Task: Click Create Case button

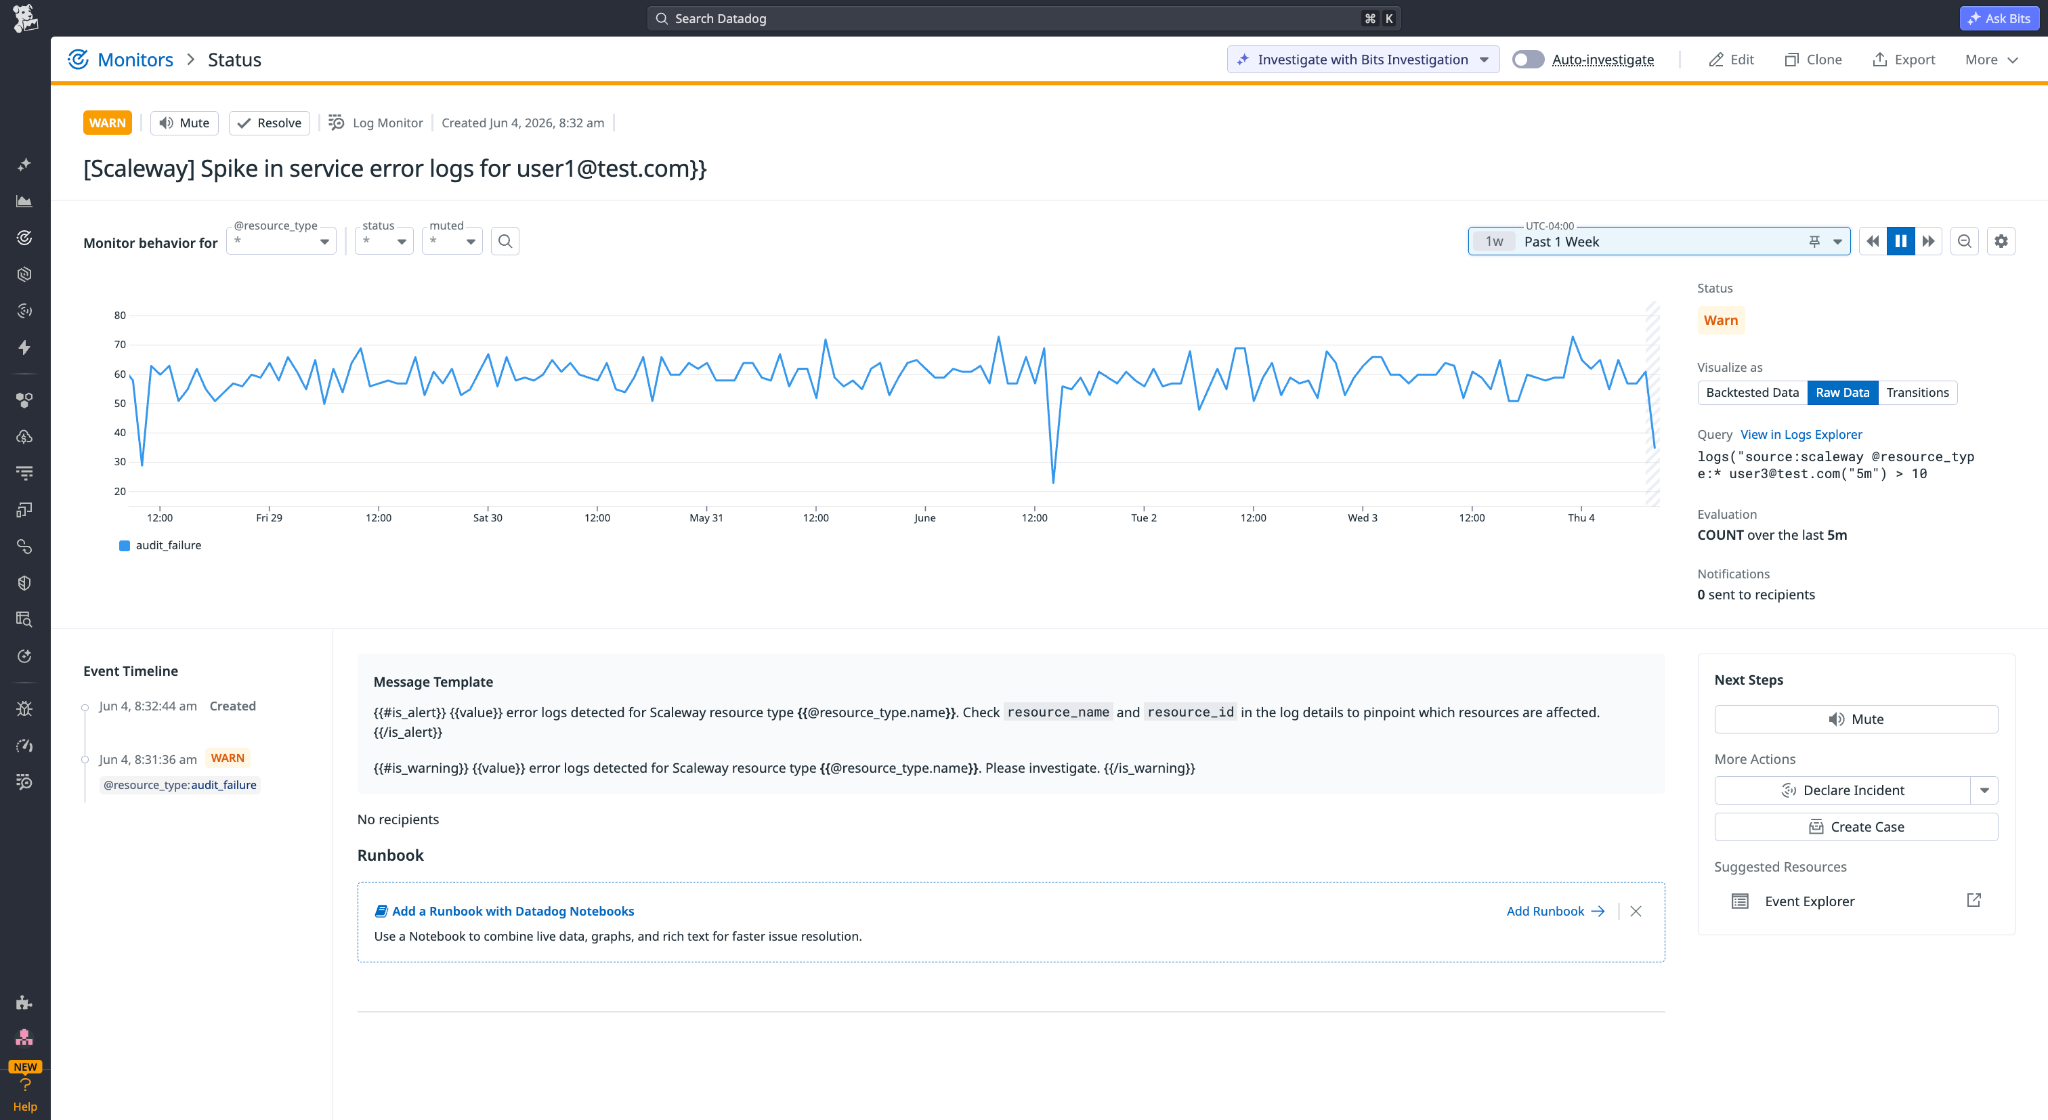Action: (x=1856, y=827)
